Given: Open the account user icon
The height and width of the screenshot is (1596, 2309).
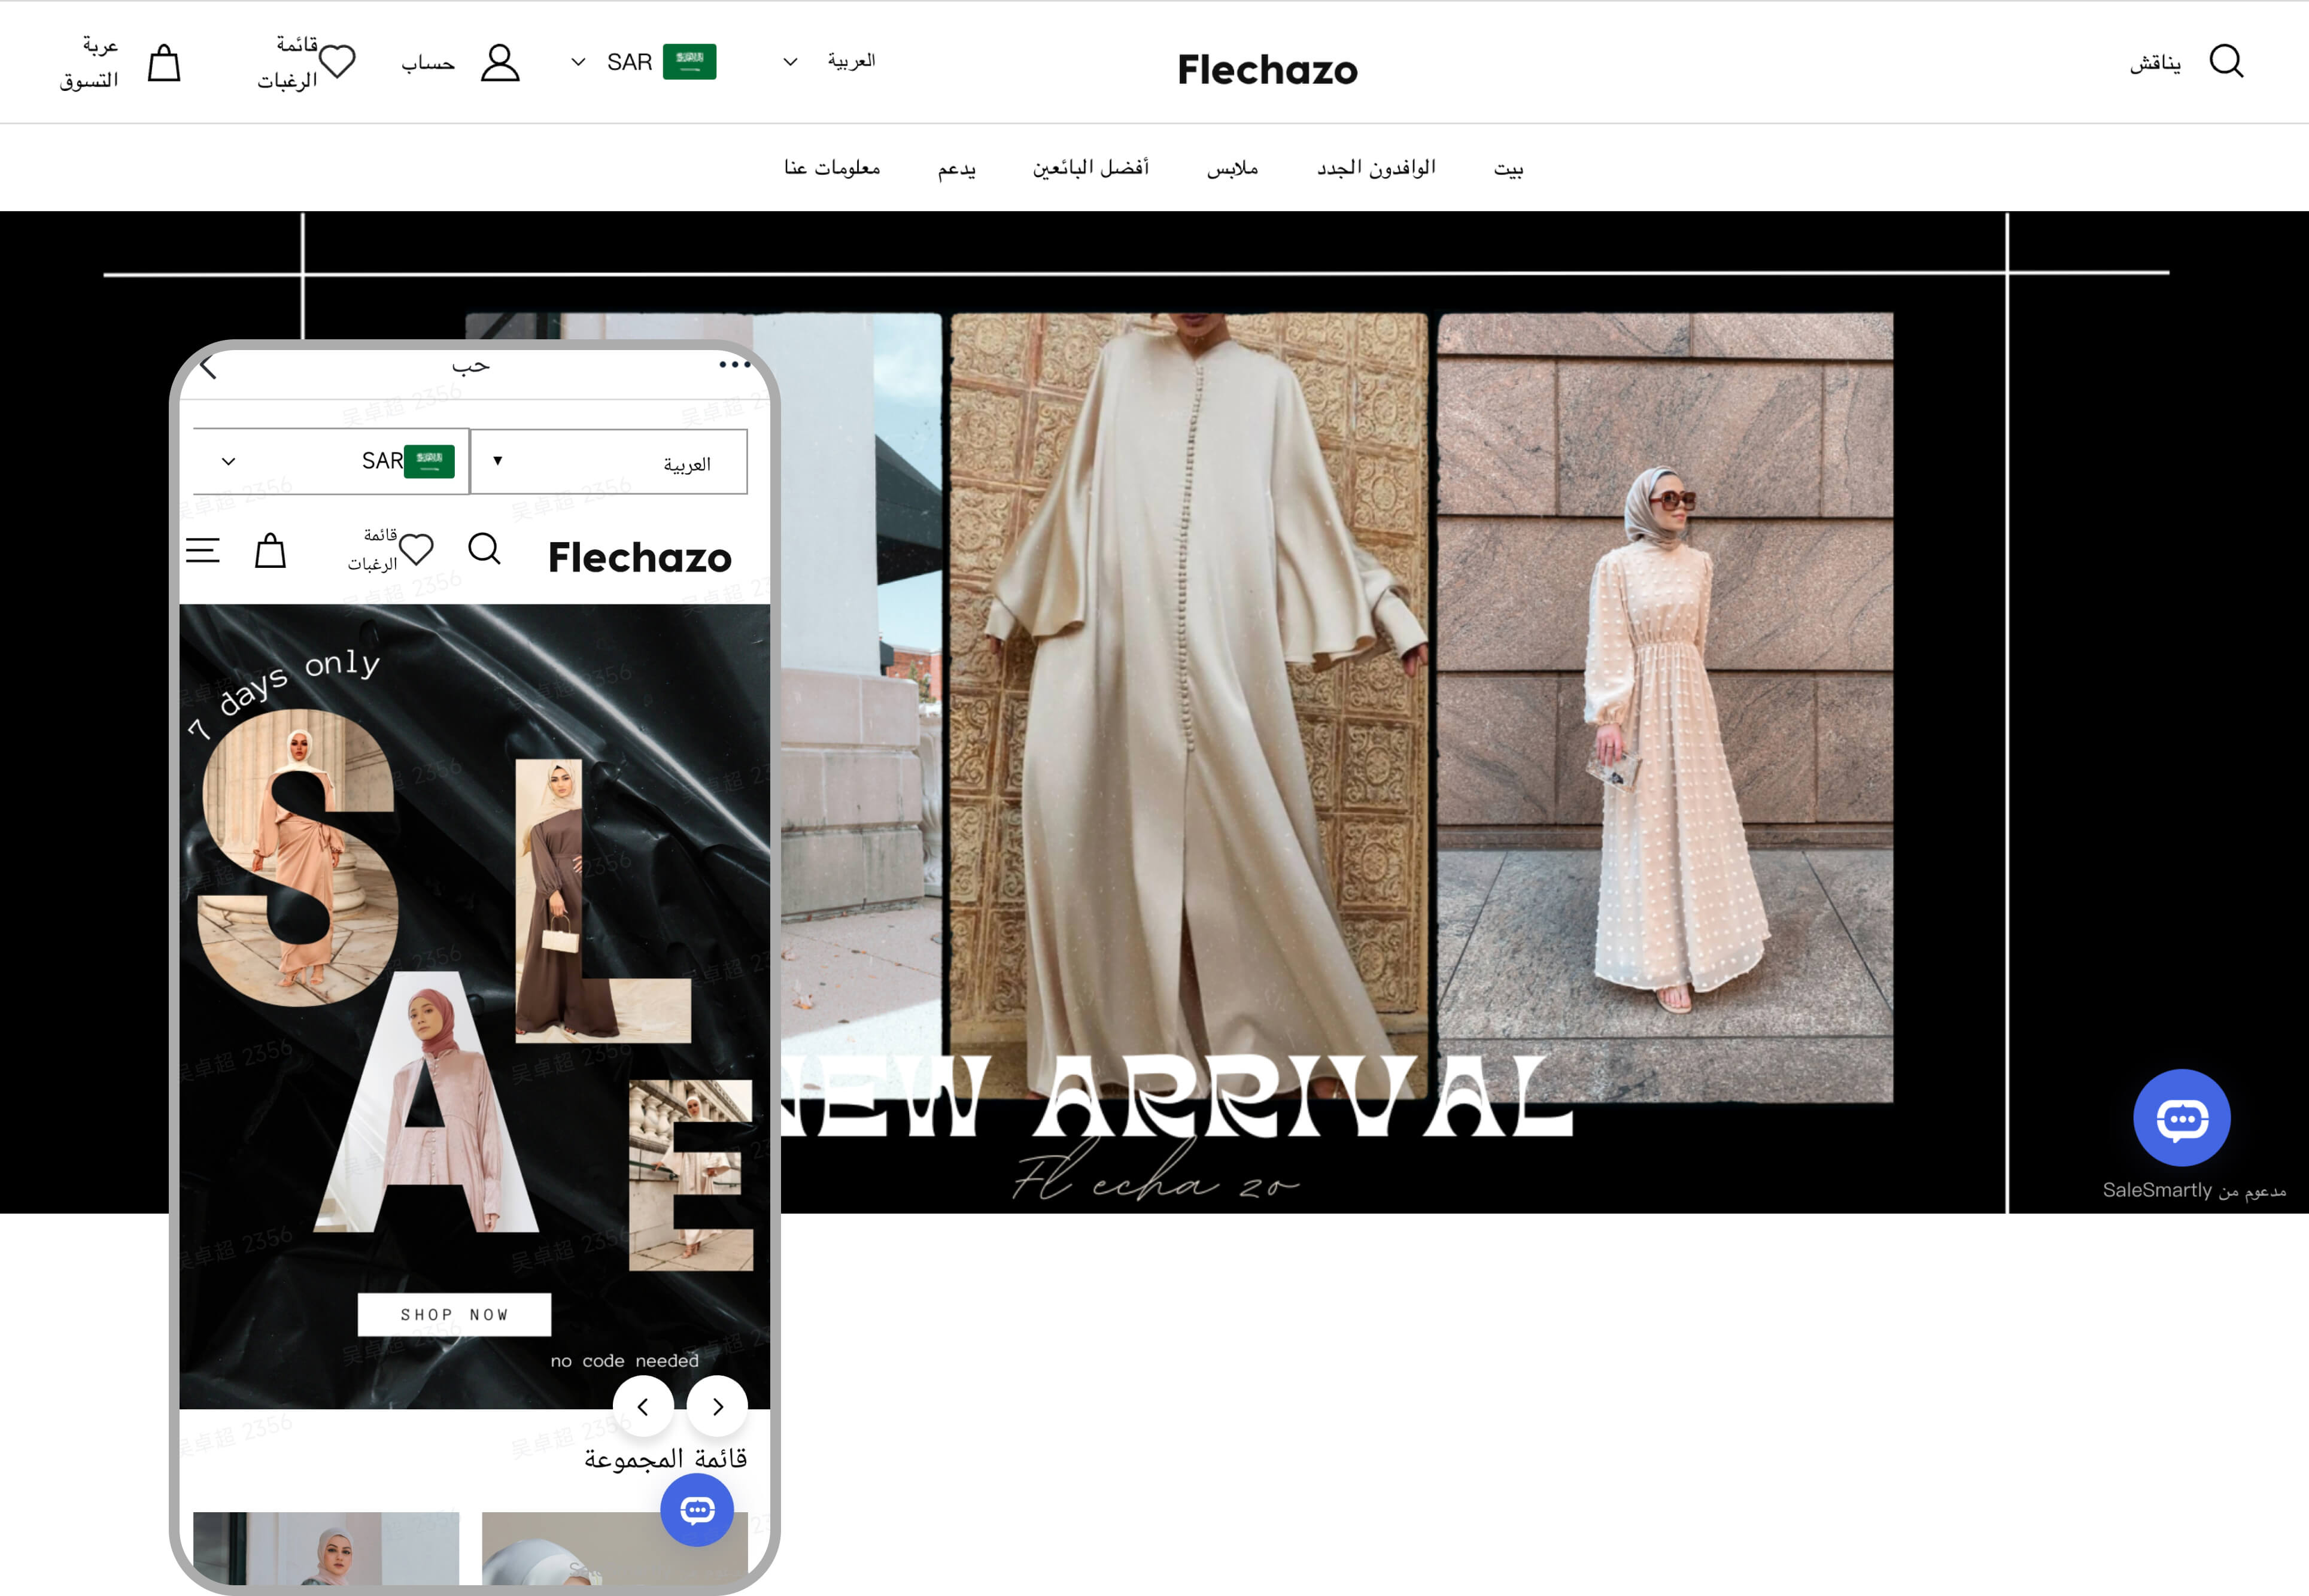Looking at the screenshot, I should coord(500,62).
